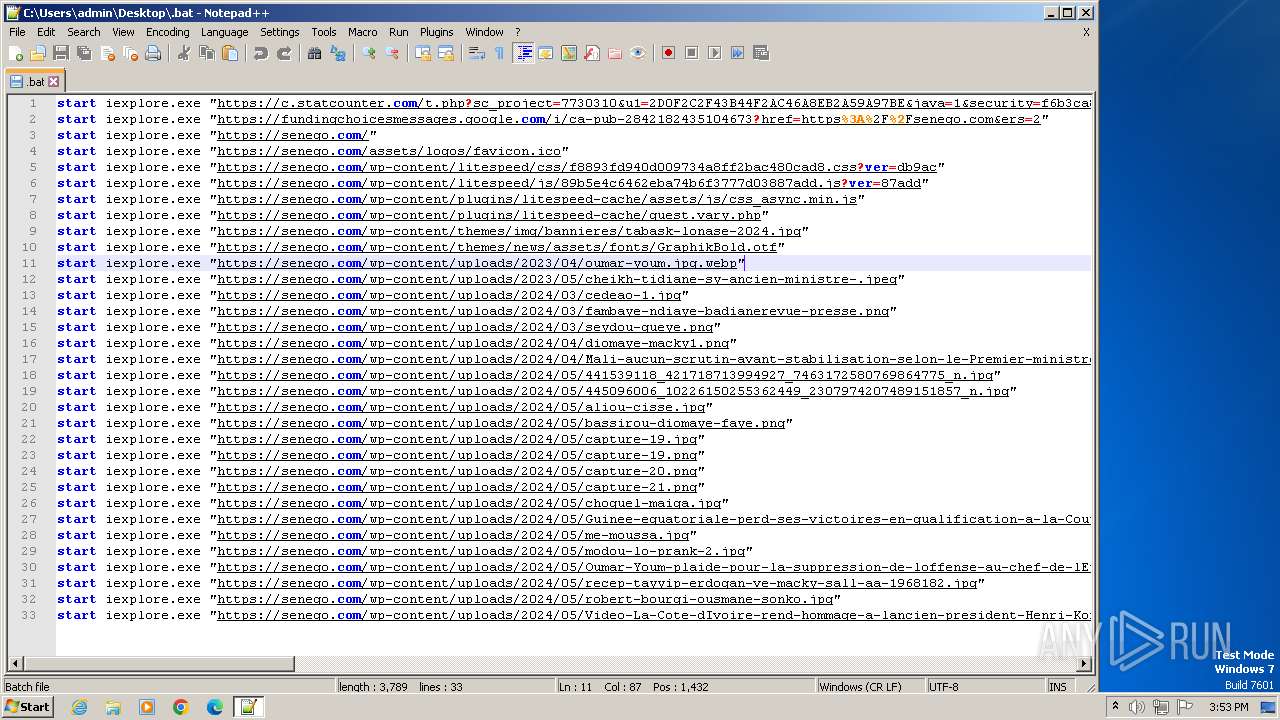Click the New file icon
The image size is (1280, 720).
(16, 53)
